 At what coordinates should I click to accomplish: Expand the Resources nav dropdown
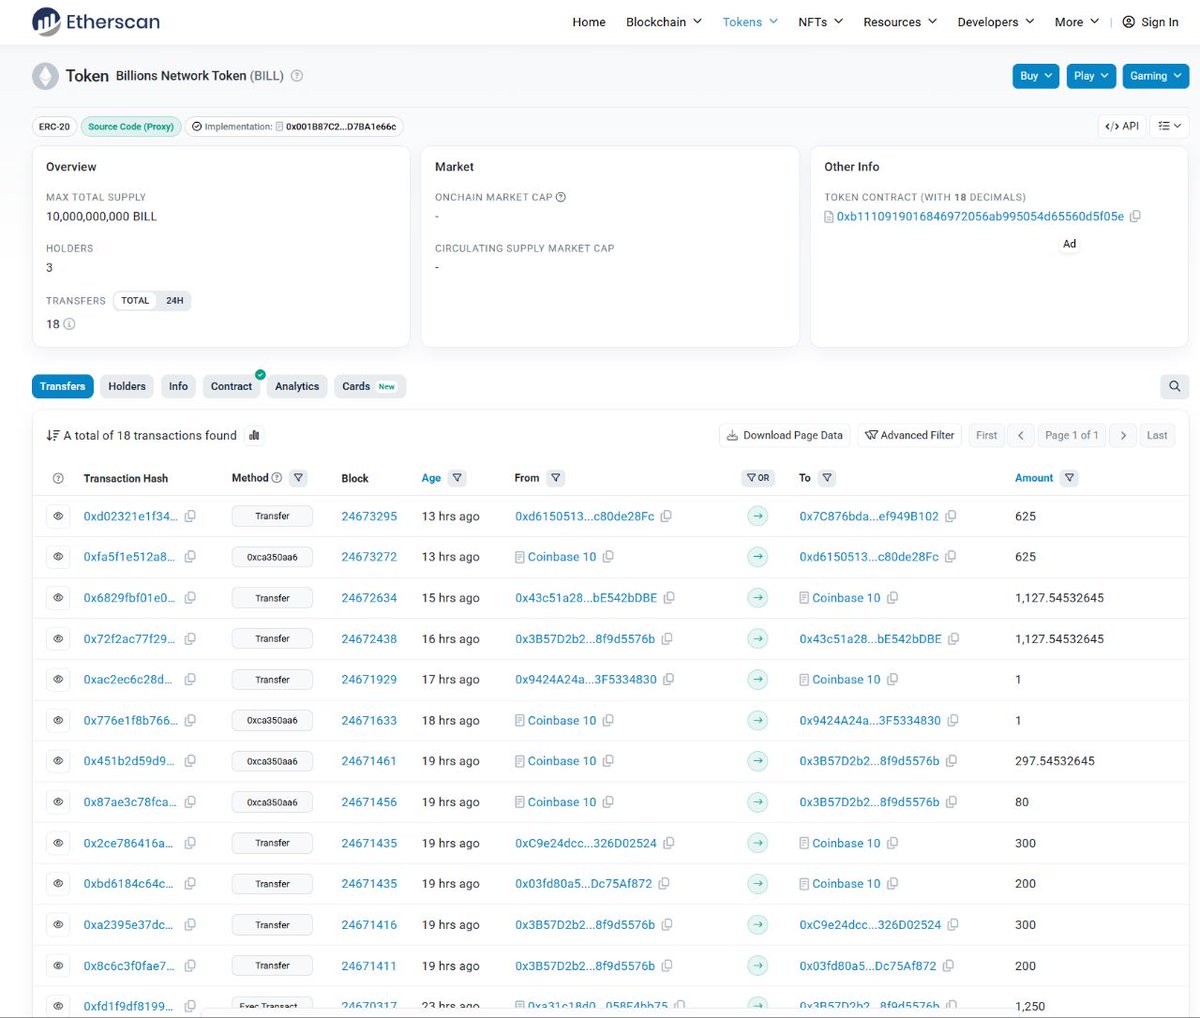(900, 22)
